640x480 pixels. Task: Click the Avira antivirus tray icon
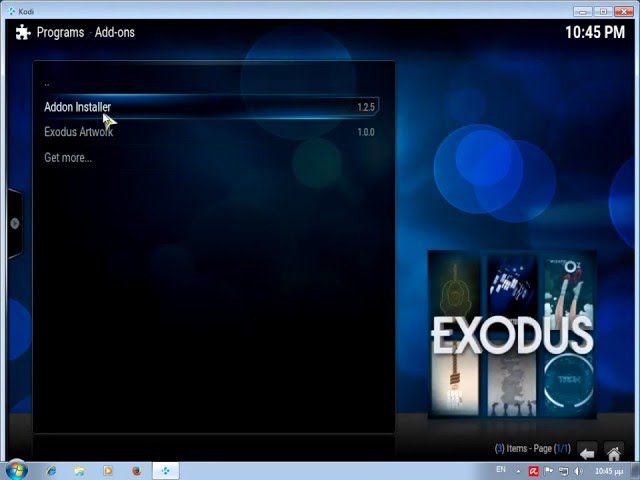point(533,471)
